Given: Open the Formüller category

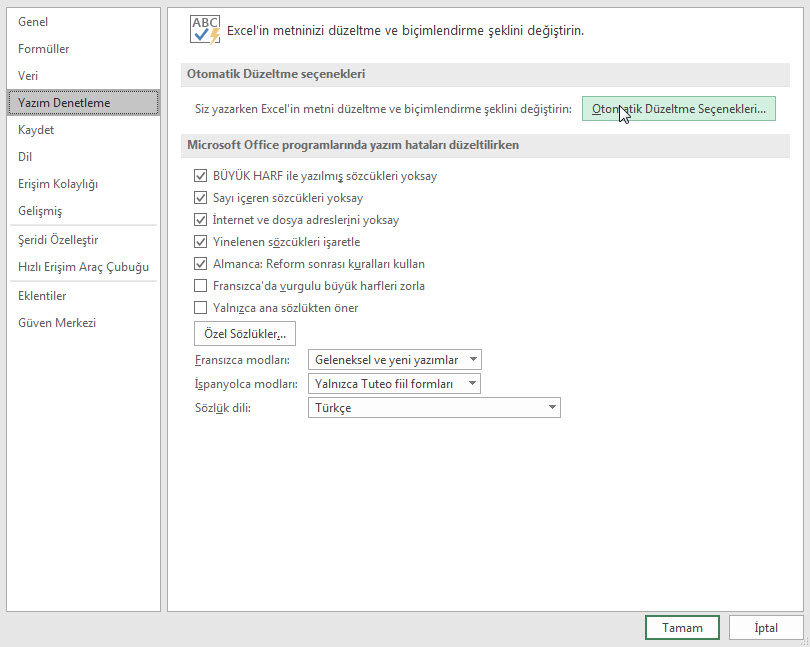Looking at the screenshot, I should click(x=83, y=49).
